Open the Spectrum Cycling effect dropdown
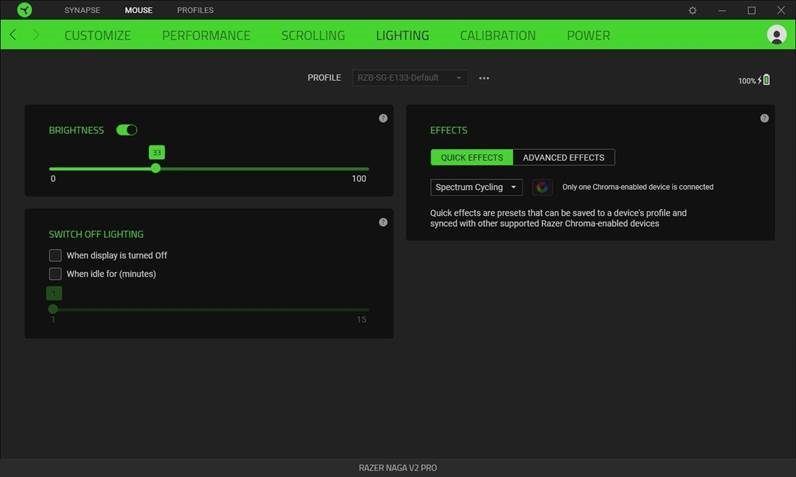This screenshot has width=796, height=477. click(476, 187)
